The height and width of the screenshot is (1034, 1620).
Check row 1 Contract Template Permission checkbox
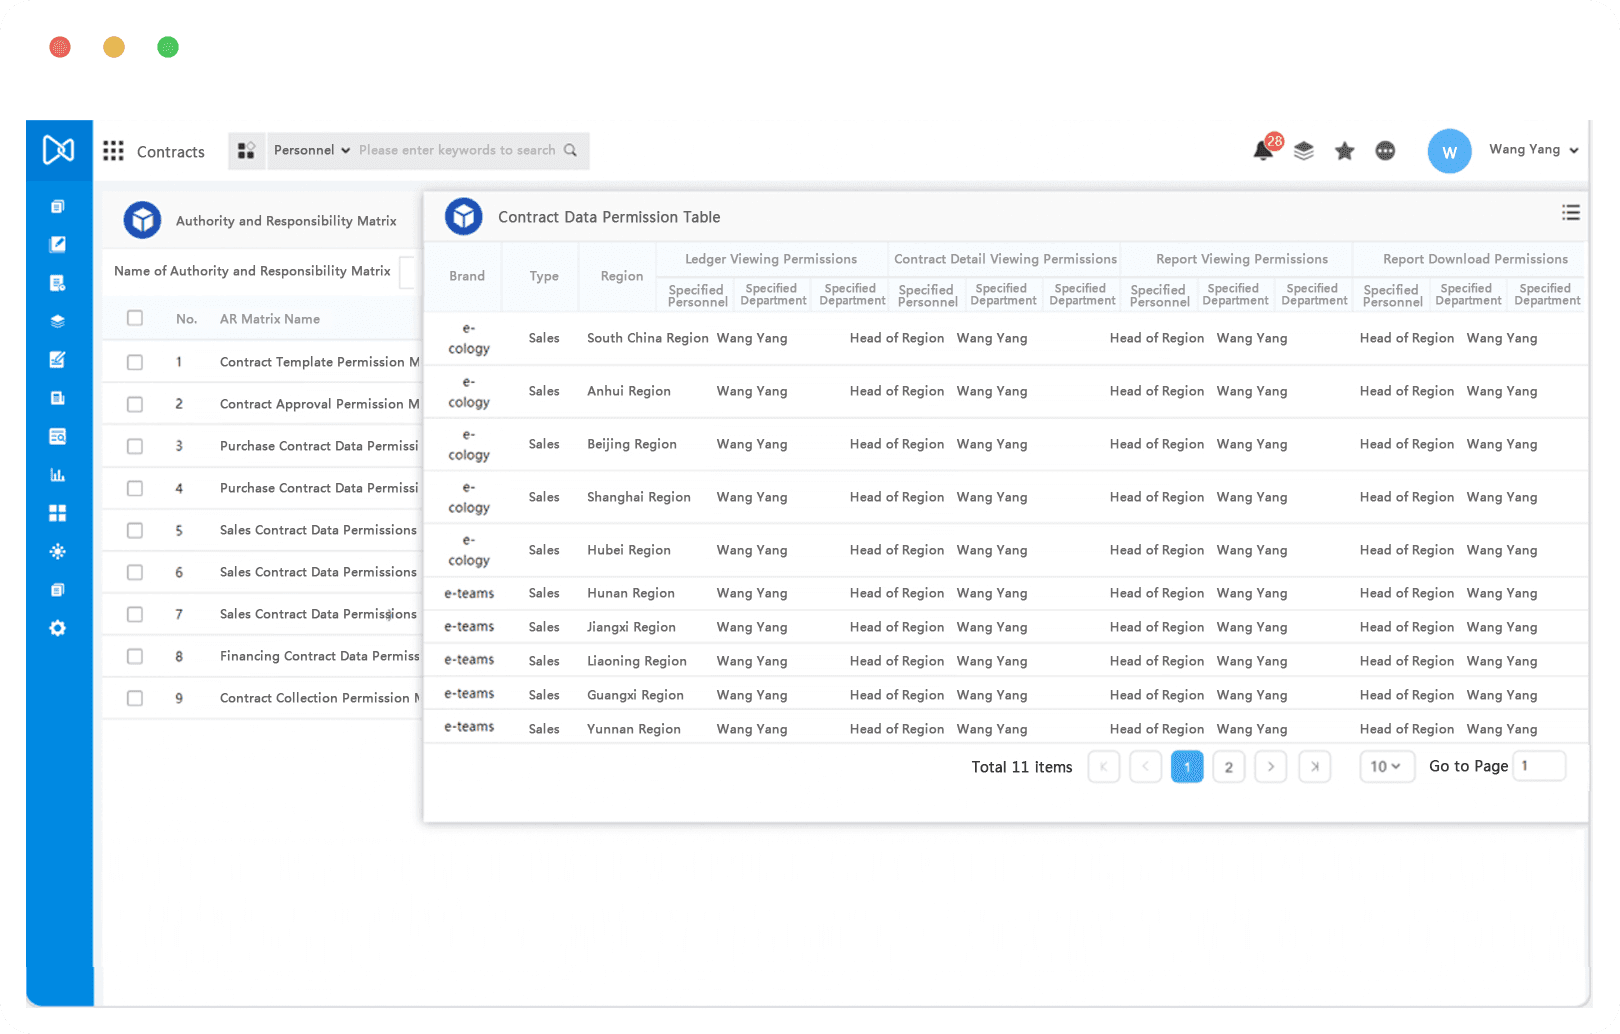click(x=135, y=362)
